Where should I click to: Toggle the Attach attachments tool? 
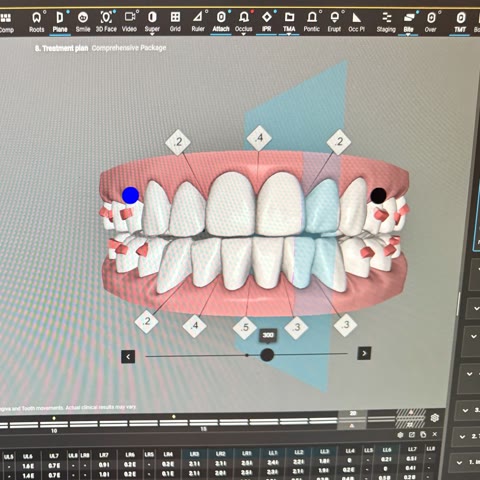coord(221,22)
